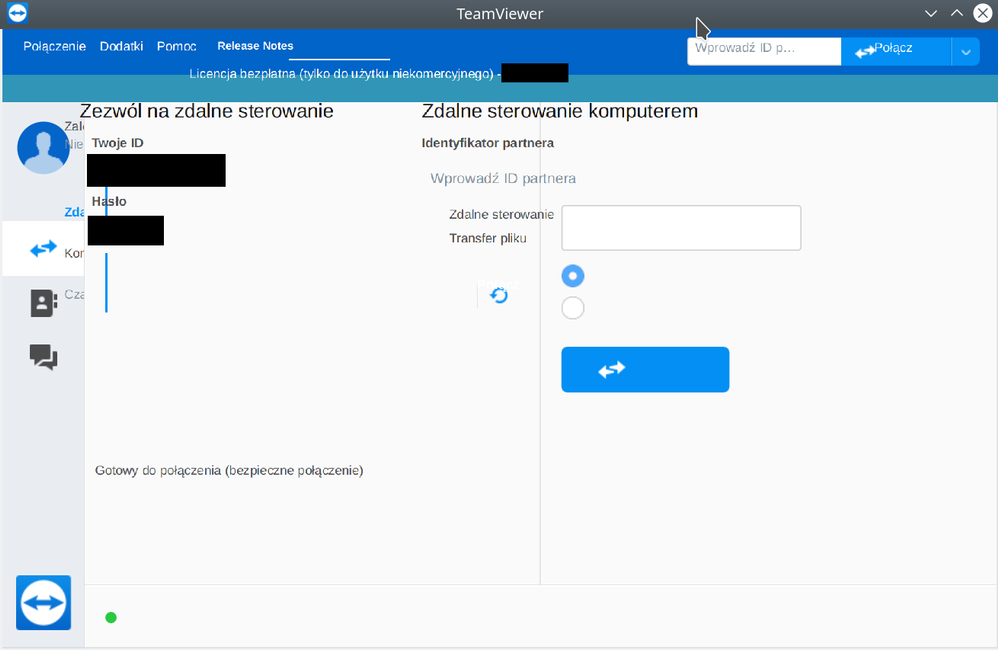The image size is (998, 650).
Task: Click the 'Zdalne sterowanie' label
Action: 502,215
